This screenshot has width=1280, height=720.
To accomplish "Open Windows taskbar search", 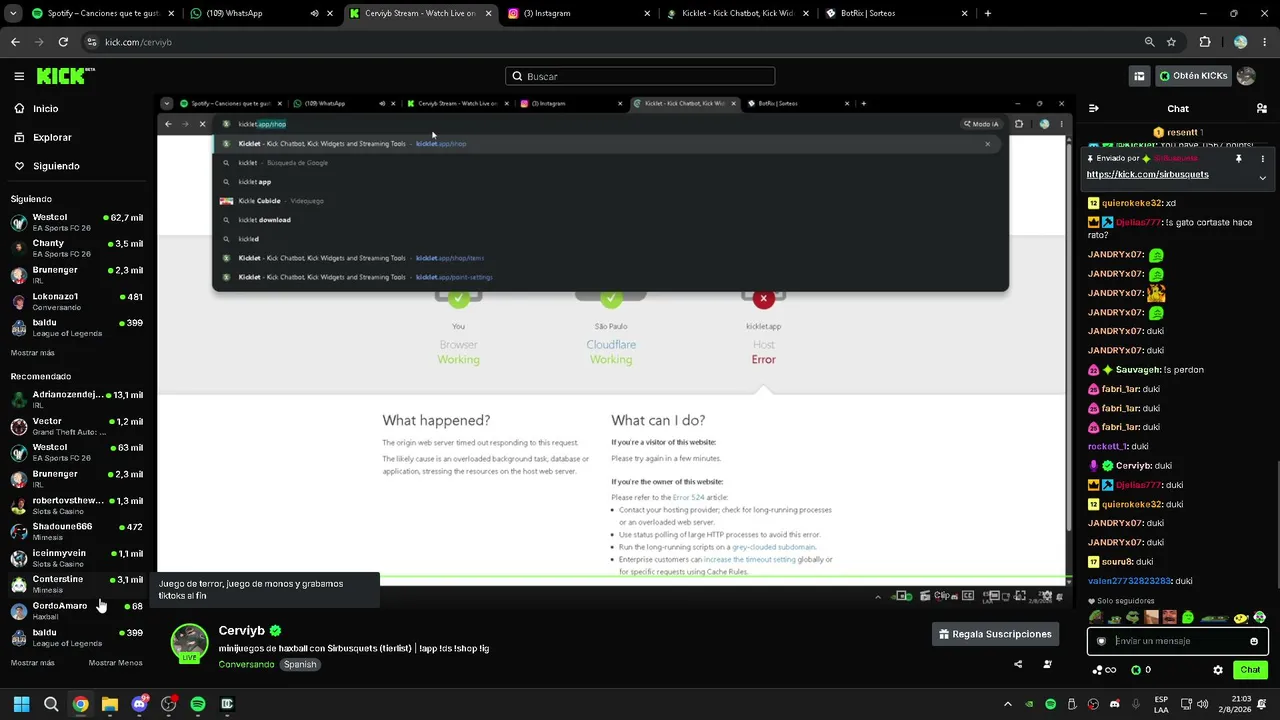I will [x=51, y=704].
